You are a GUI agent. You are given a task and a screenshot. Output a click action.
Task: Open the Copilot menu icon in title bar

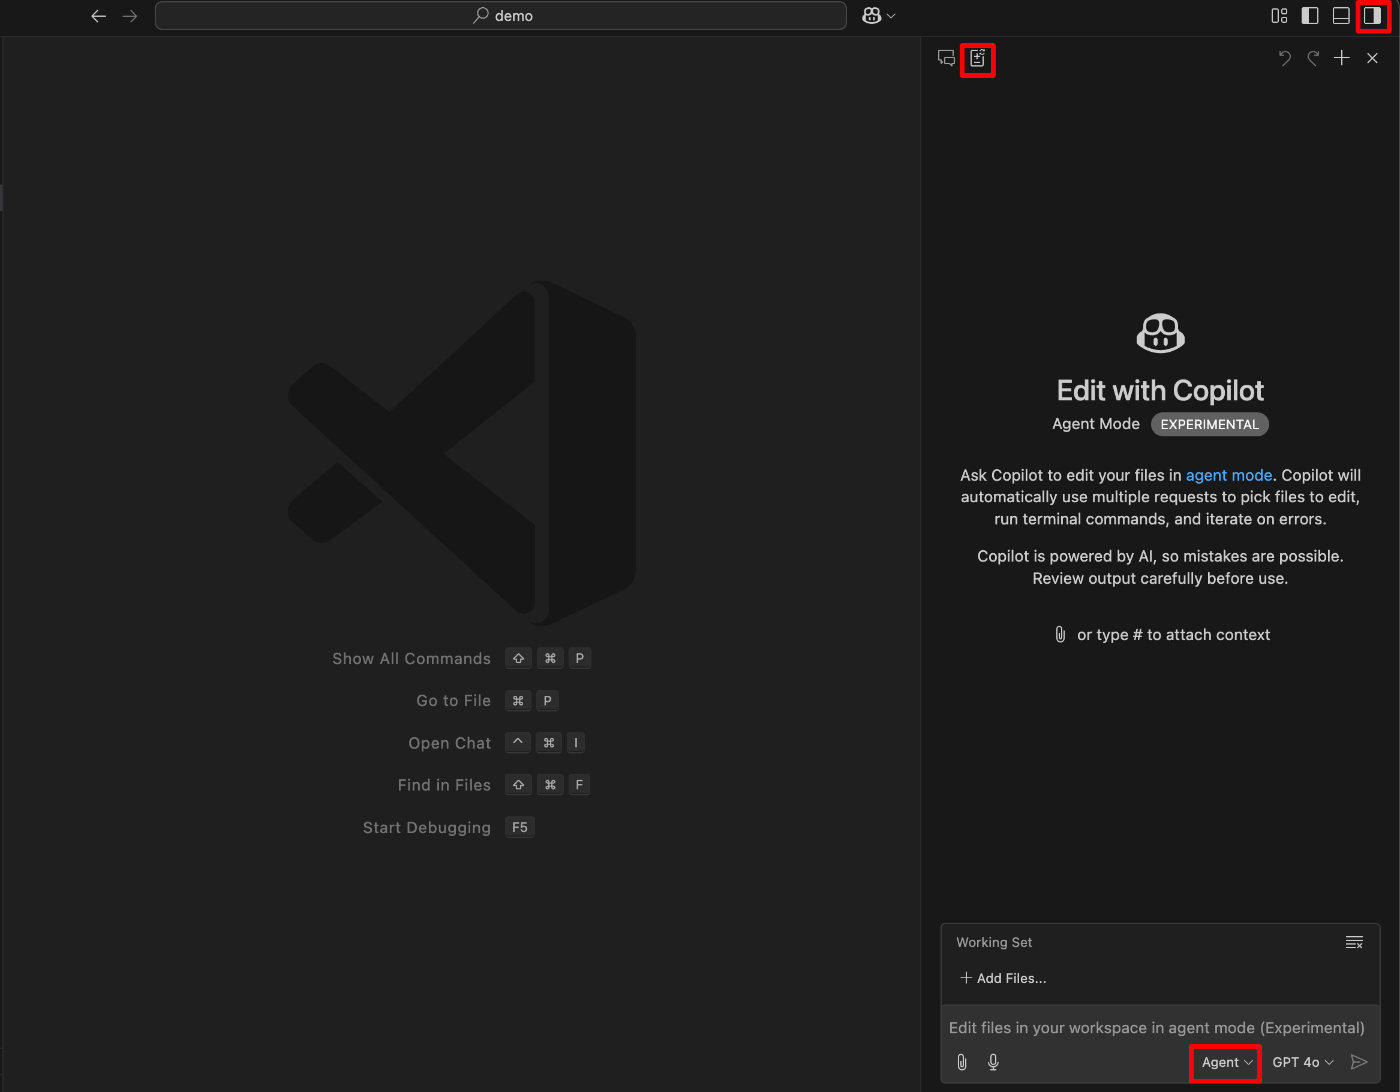coord(871,15)
